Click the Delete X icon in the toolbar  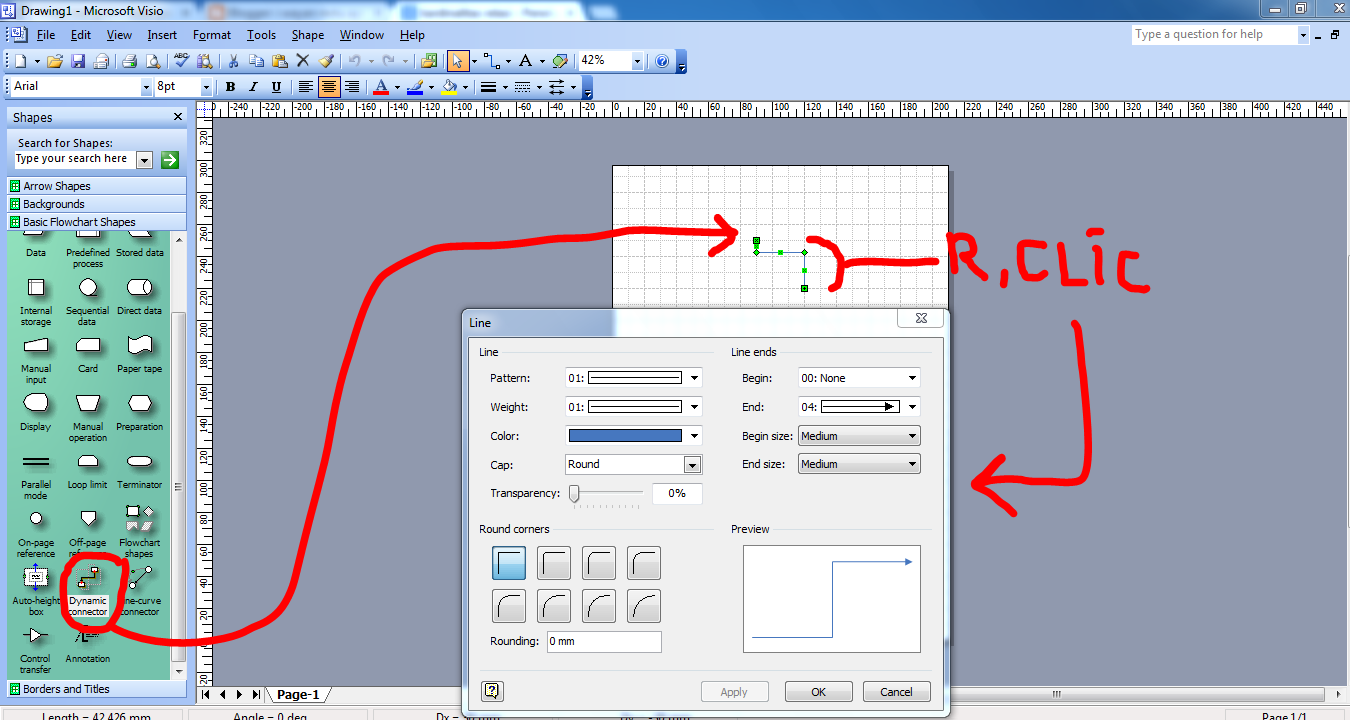303,61
